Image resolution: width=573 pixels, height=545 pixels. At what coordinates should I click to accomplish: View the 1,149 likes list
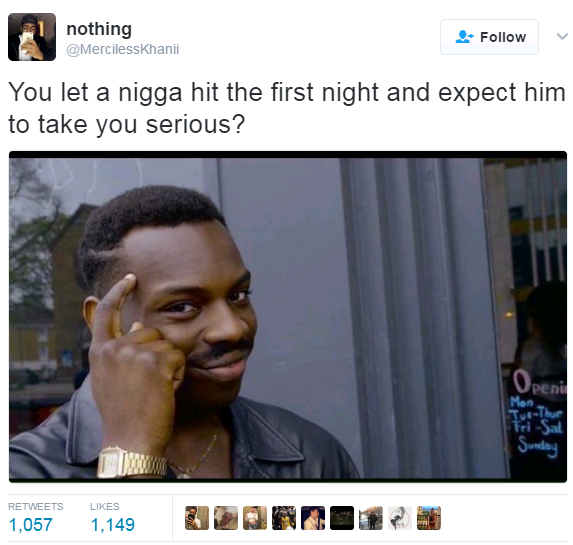(113, 525)
